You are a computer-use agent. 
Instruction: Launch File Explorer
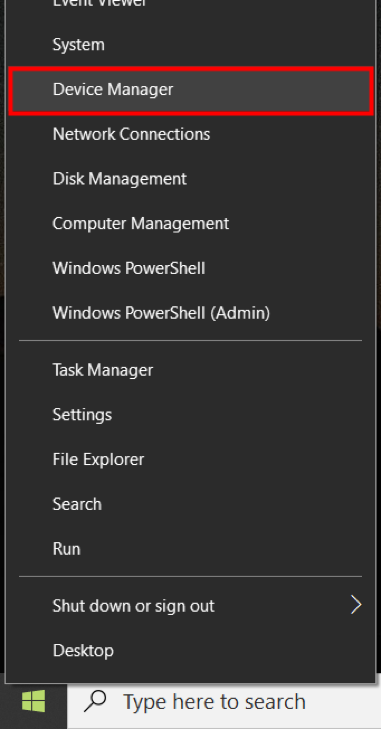191,459
